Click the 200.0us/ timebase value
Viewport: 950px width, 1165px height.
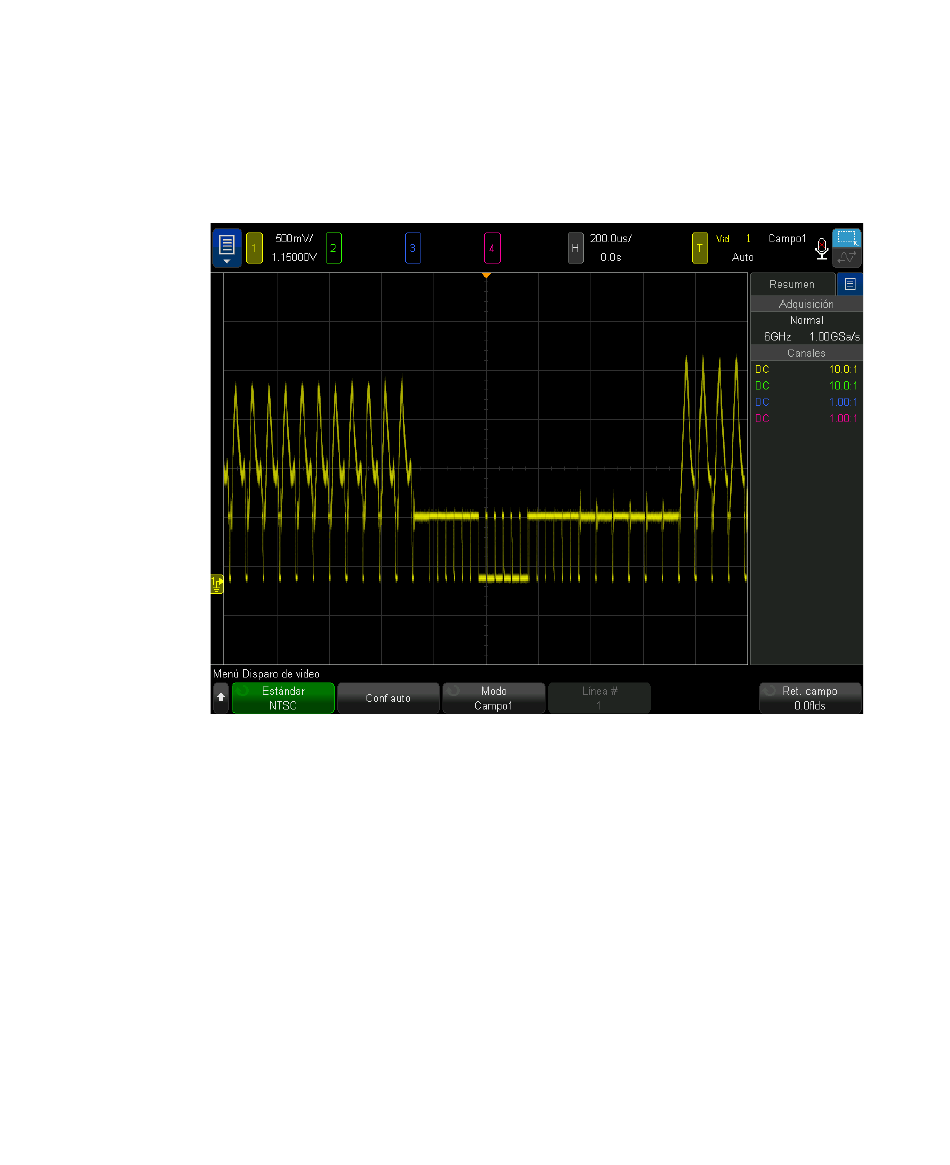click(611, 238)
